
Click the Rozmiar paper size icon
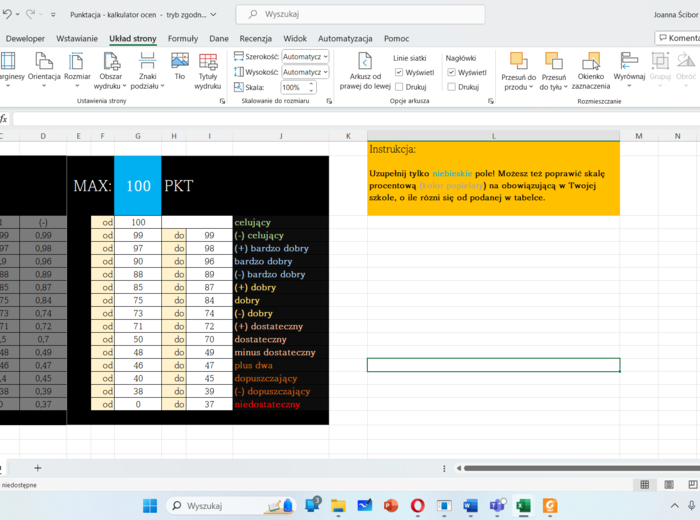(77, 67)
